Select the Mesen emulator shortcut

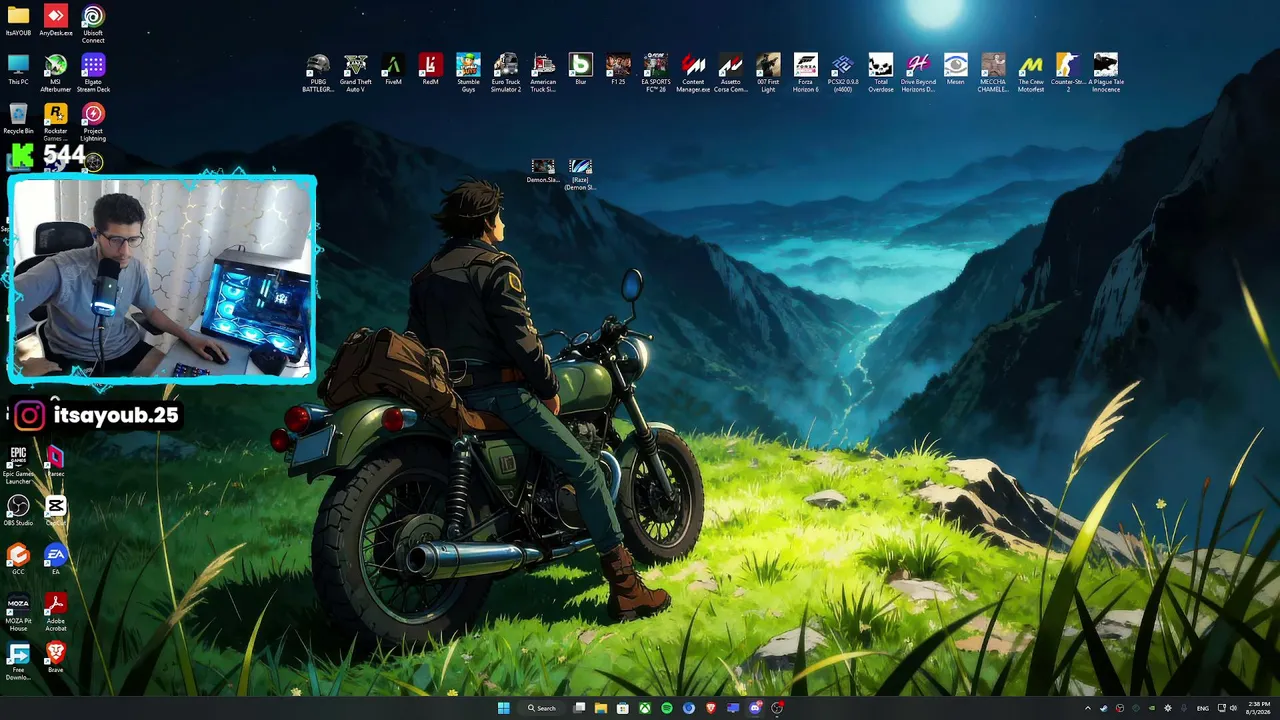click(x=955, y=70)
